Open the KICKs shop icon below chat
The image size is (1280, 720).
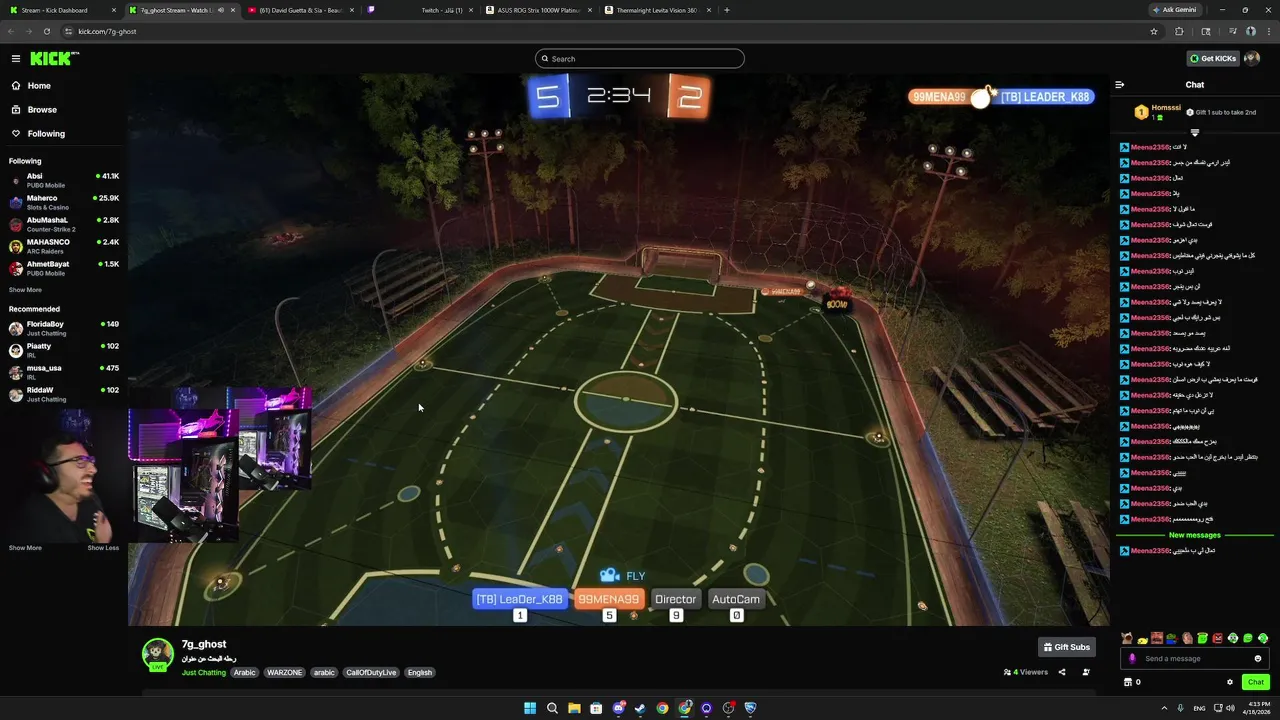1128,682
